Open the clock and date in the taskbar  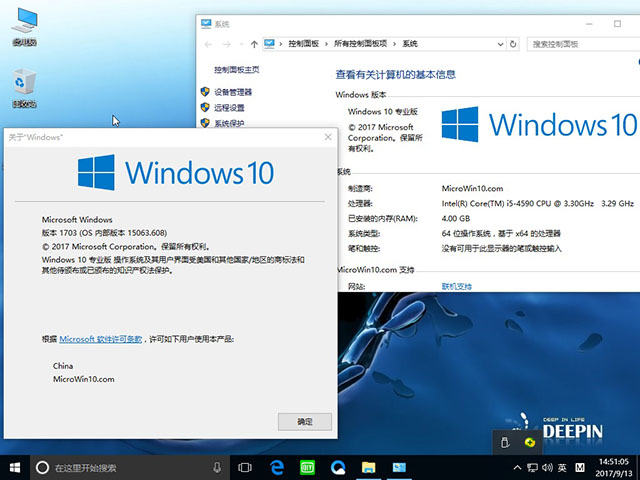(x=614, y=468)
